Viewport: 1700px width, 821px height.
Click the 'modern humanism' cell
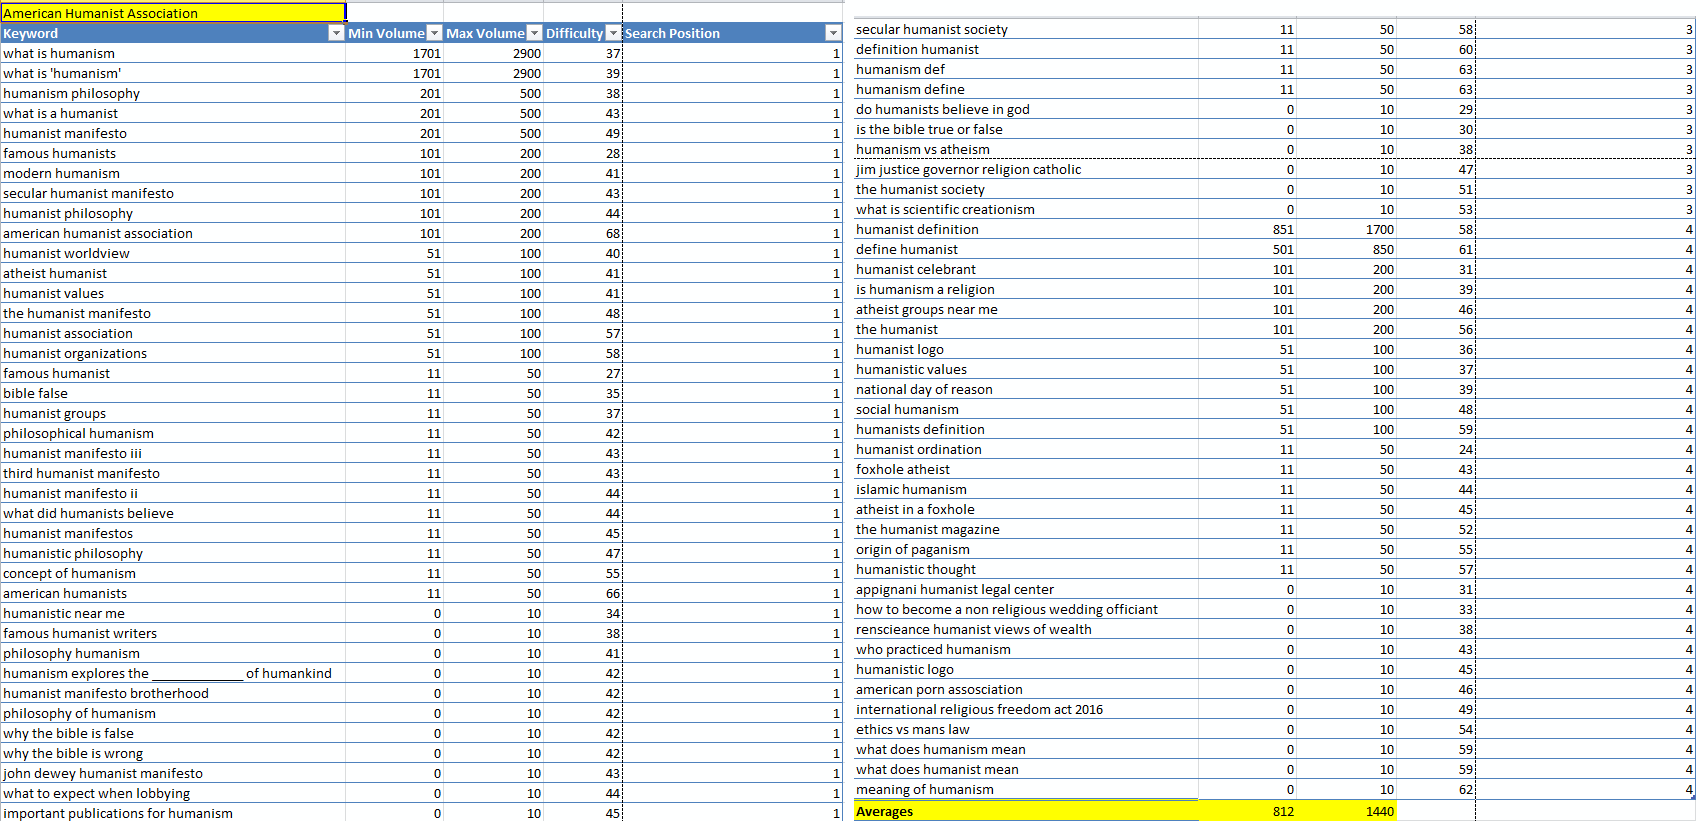[x=173, y=173]
